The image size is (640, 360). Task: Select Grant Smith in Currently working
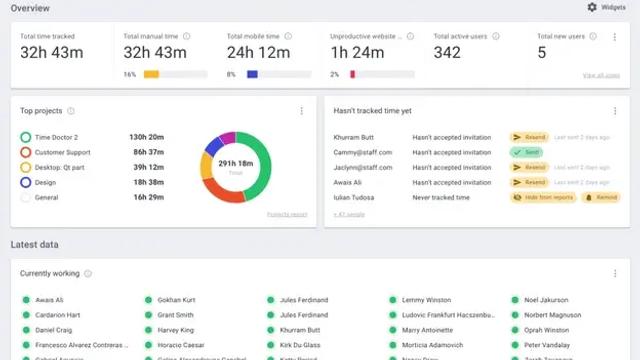pyautogui.click(x=176, y=315)
